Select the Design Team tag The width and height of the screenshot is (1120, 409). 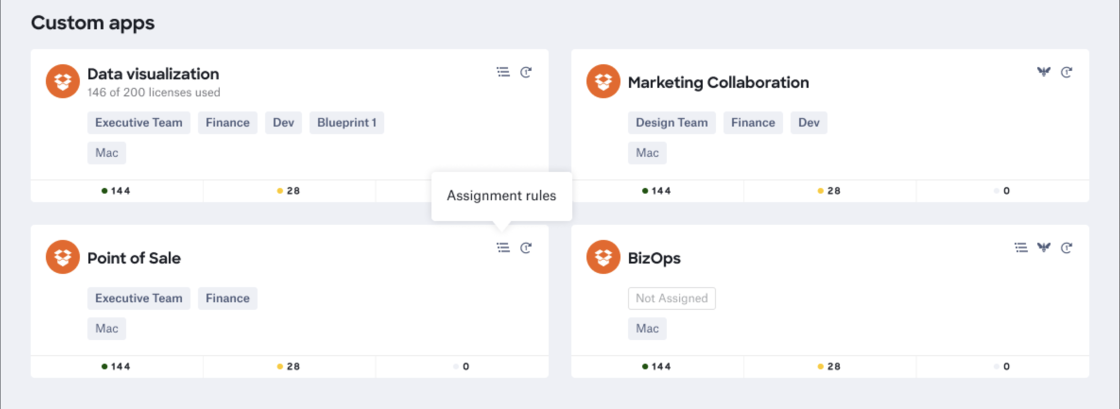672,123
